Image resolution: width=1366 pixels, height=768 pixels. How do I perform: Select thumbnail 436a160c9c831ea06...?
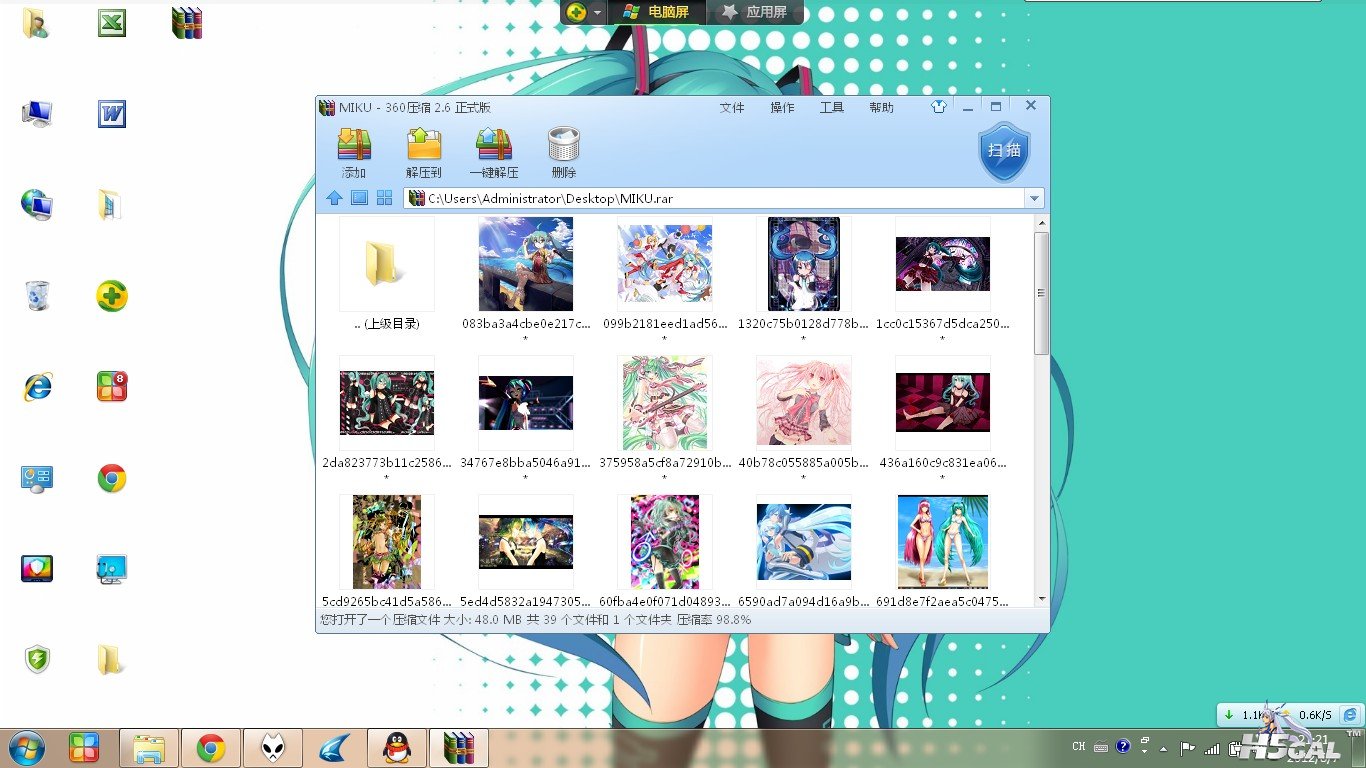tap(943, 403)
